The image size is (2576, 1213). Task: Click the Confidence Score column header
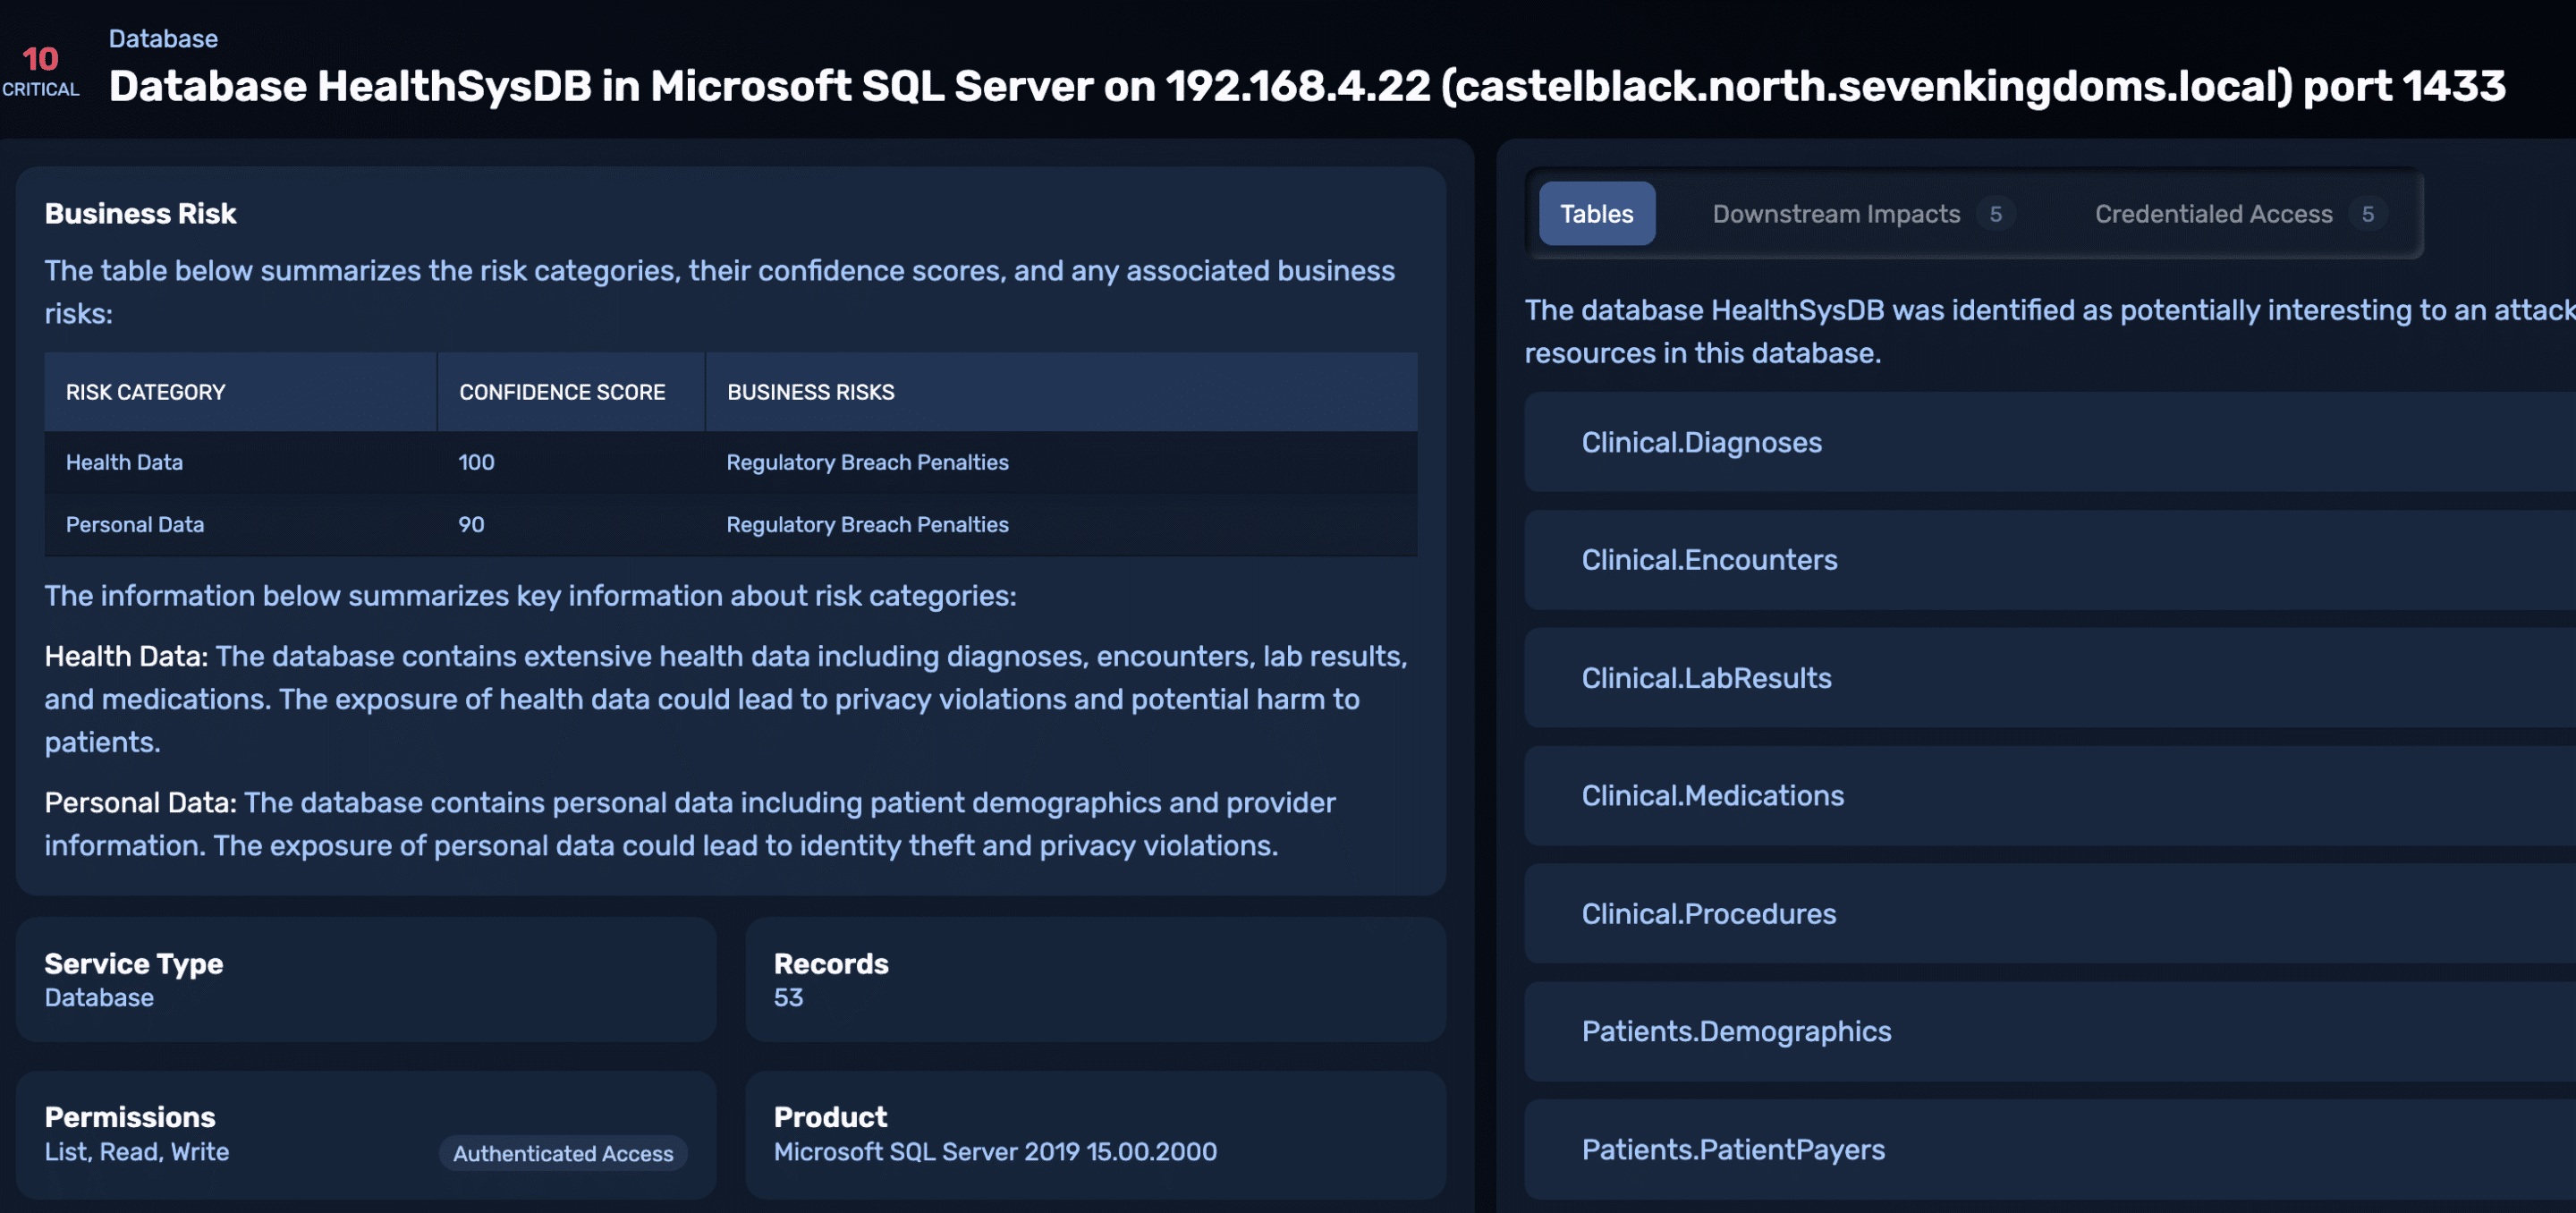[562, 392]
